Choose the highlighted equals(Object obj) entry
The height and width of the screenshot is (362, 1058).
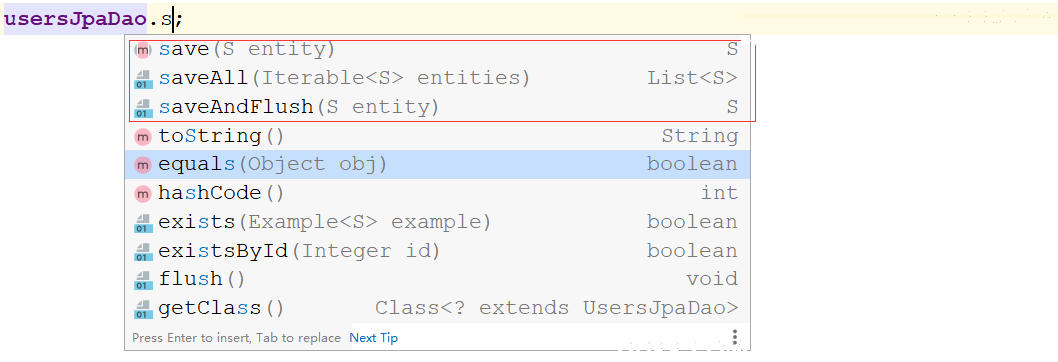tap(437, 165)
